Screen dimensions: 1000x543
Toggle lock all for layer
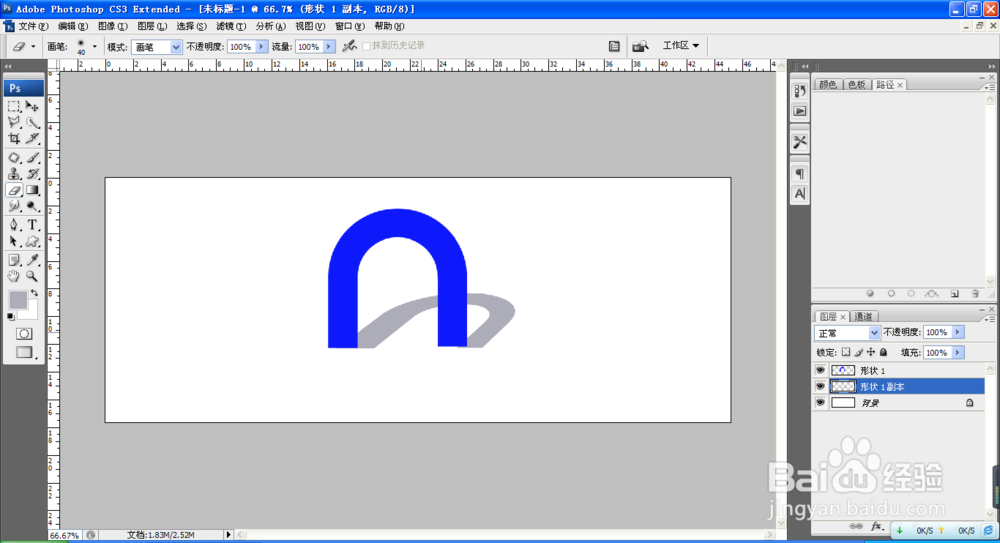click(883, 352)
